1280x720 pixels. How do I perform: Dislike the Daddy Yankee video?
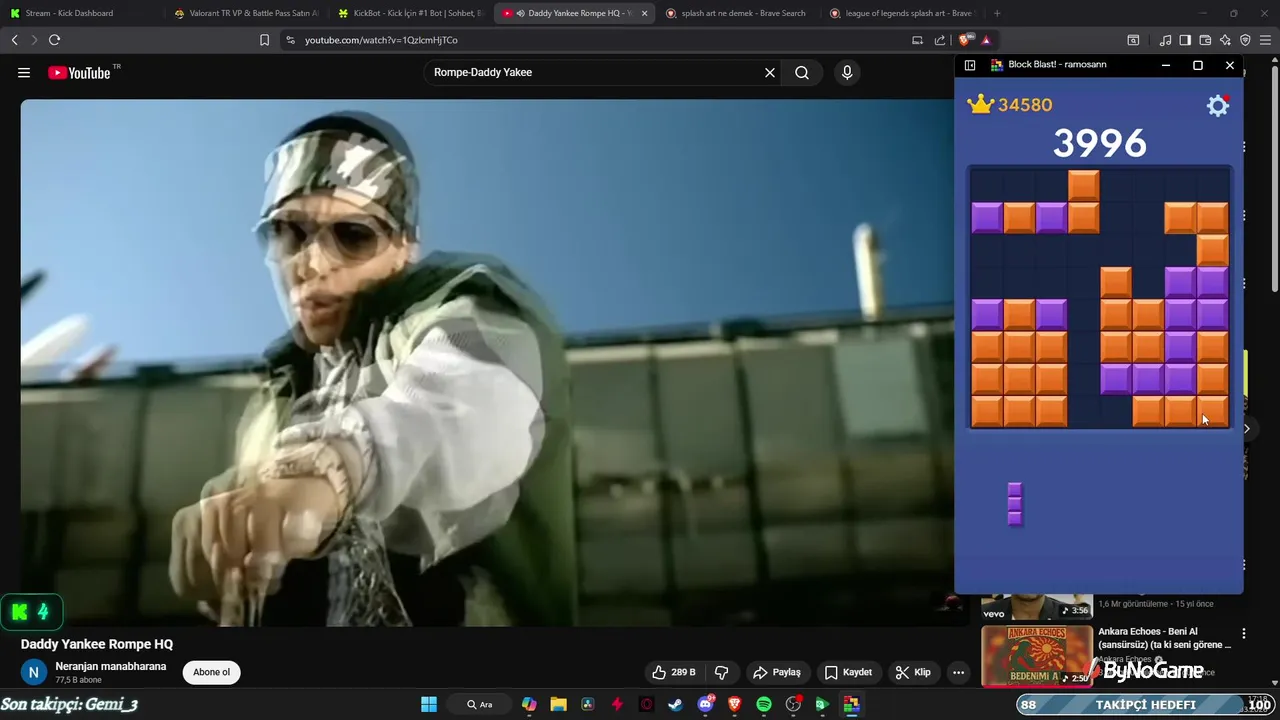coord(721,672)
